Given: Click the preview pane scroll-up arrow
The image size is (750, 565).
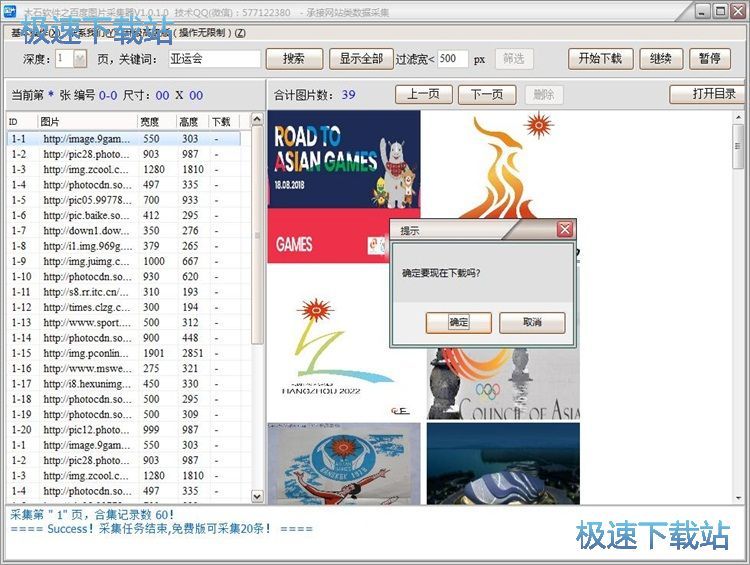Looking at the screenshot, I should click(x=739, y=117).
